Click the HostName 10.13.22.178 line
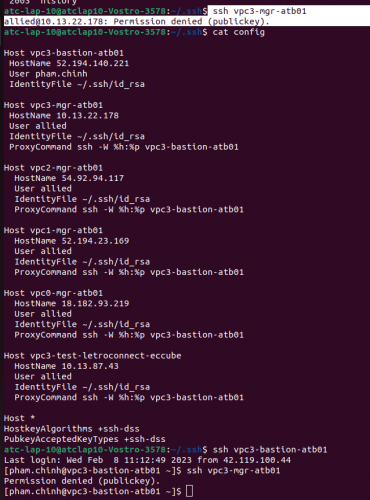 point(64,116)
